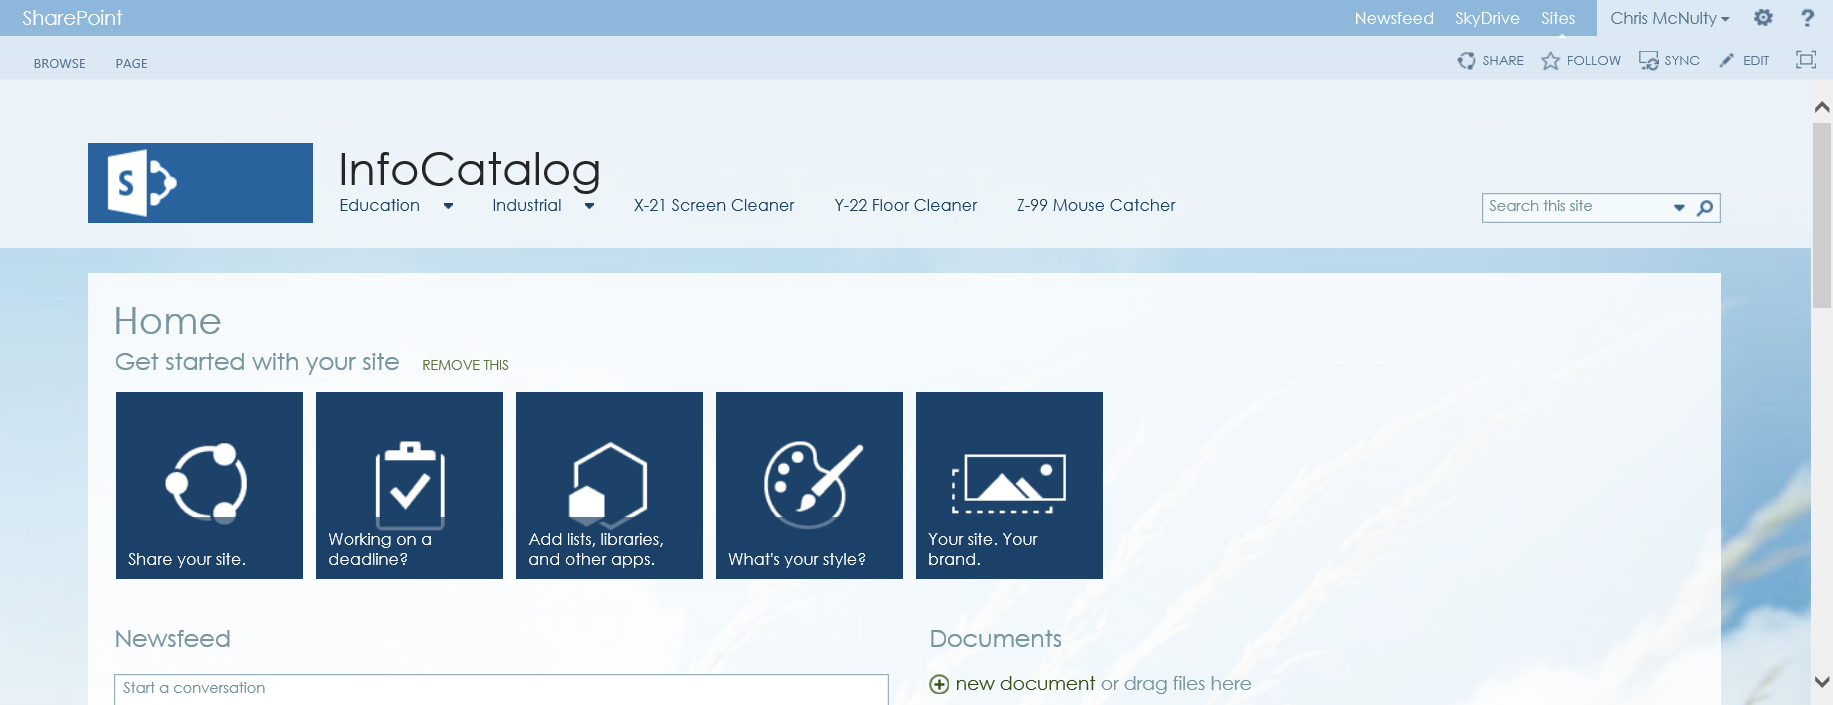1833x705 pixels.
Task: Open the Share your site tile
Action: pyautogui.click(x=209, y=485)
